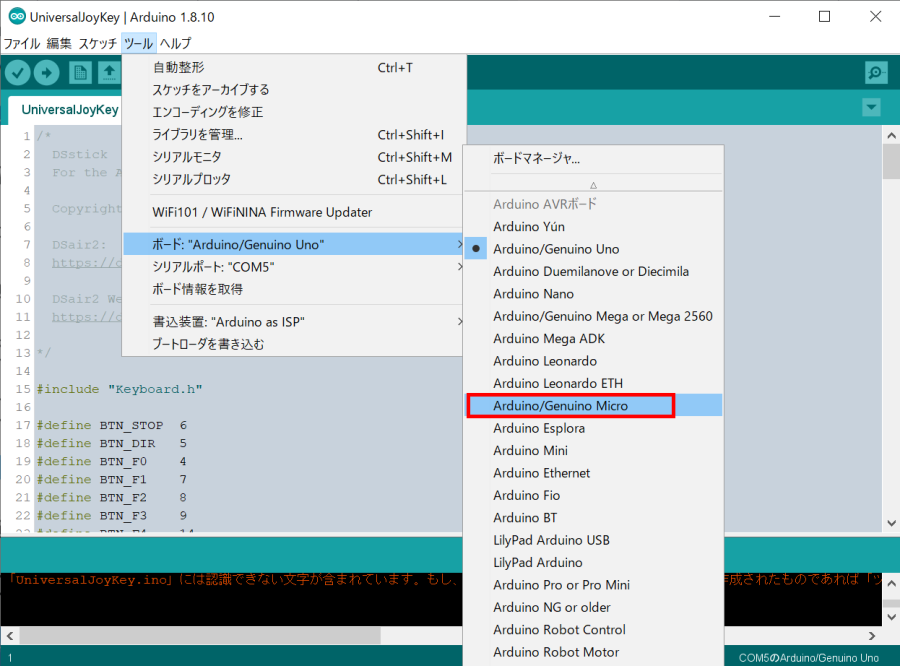
Task: Select Arduino Robot Control
Action: (x=593, y=629)
